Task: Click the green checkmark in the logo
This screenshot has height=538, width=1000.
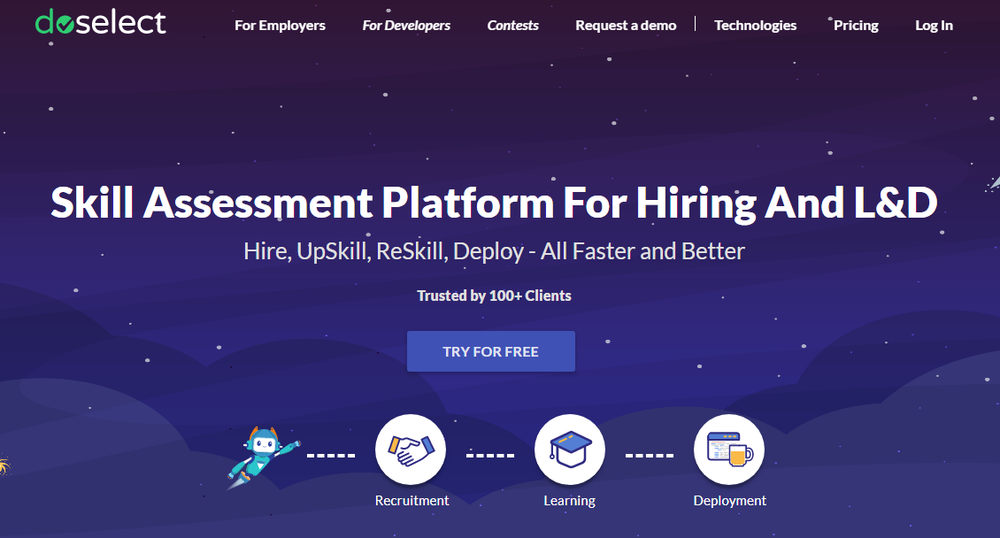Action: pyautogui.click(x=64, y=25)
